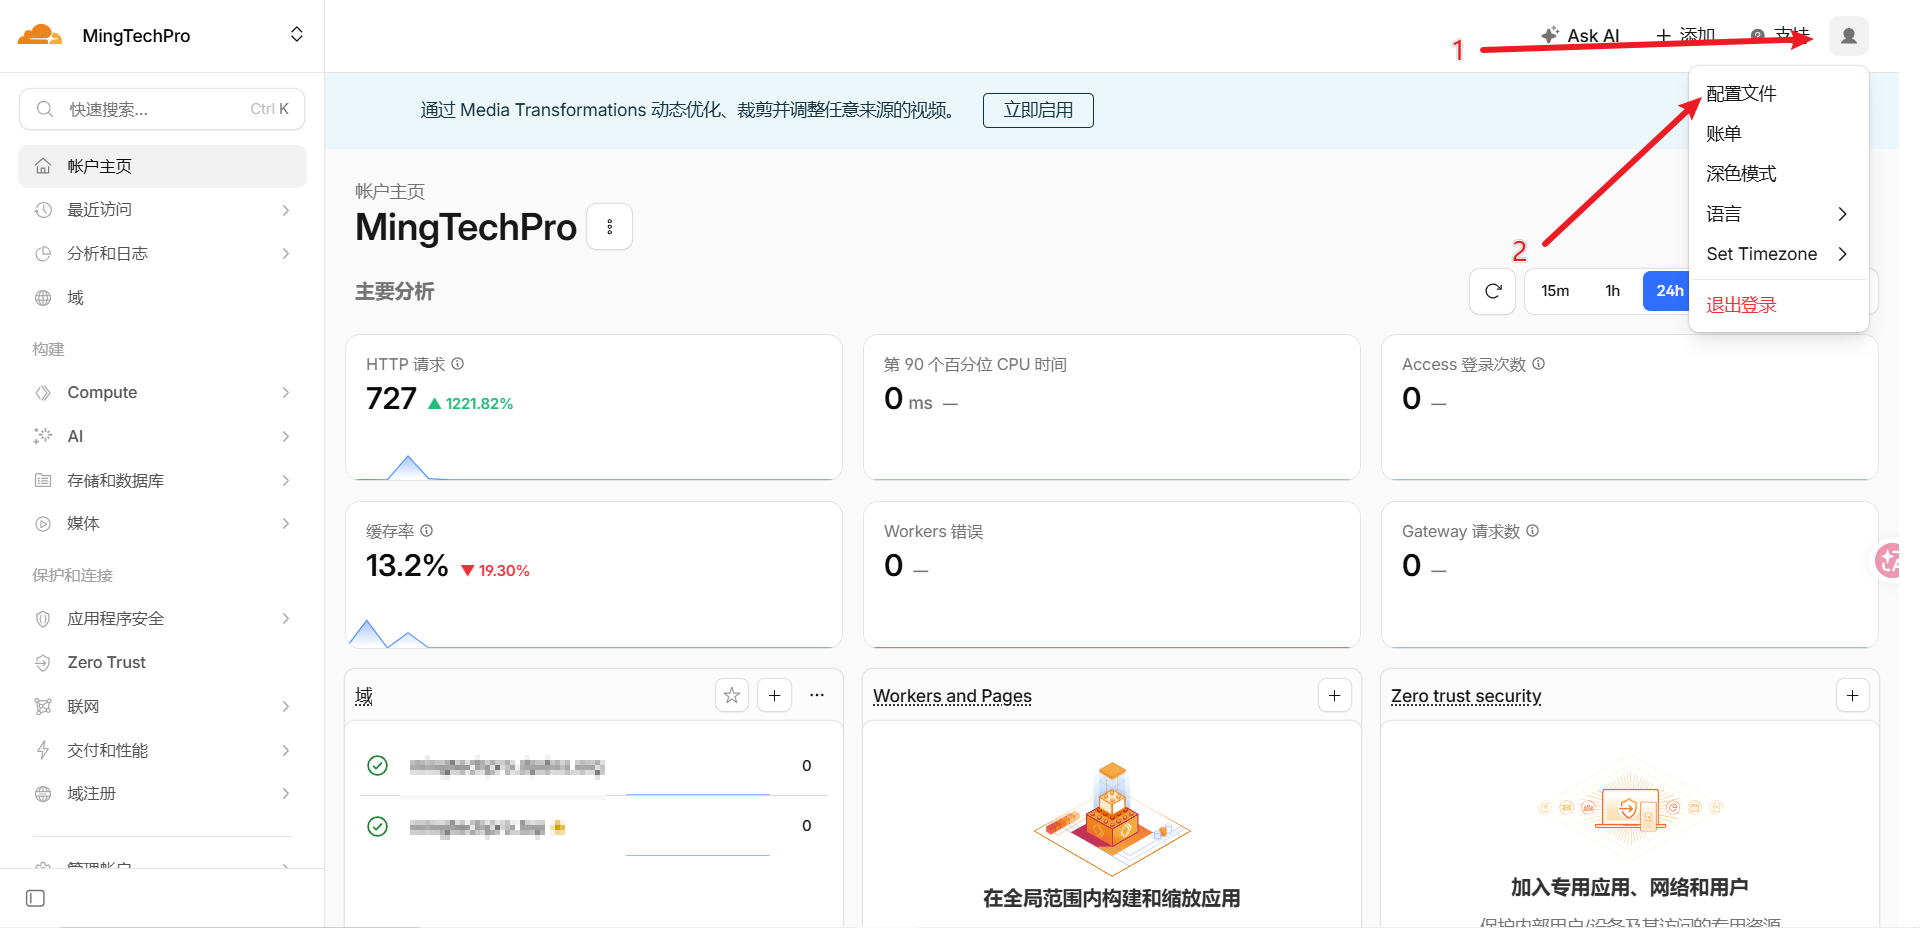Viewport: 1920px width, 928px height.
Task: Click the 联网 network icon
Action: (43, 707)
